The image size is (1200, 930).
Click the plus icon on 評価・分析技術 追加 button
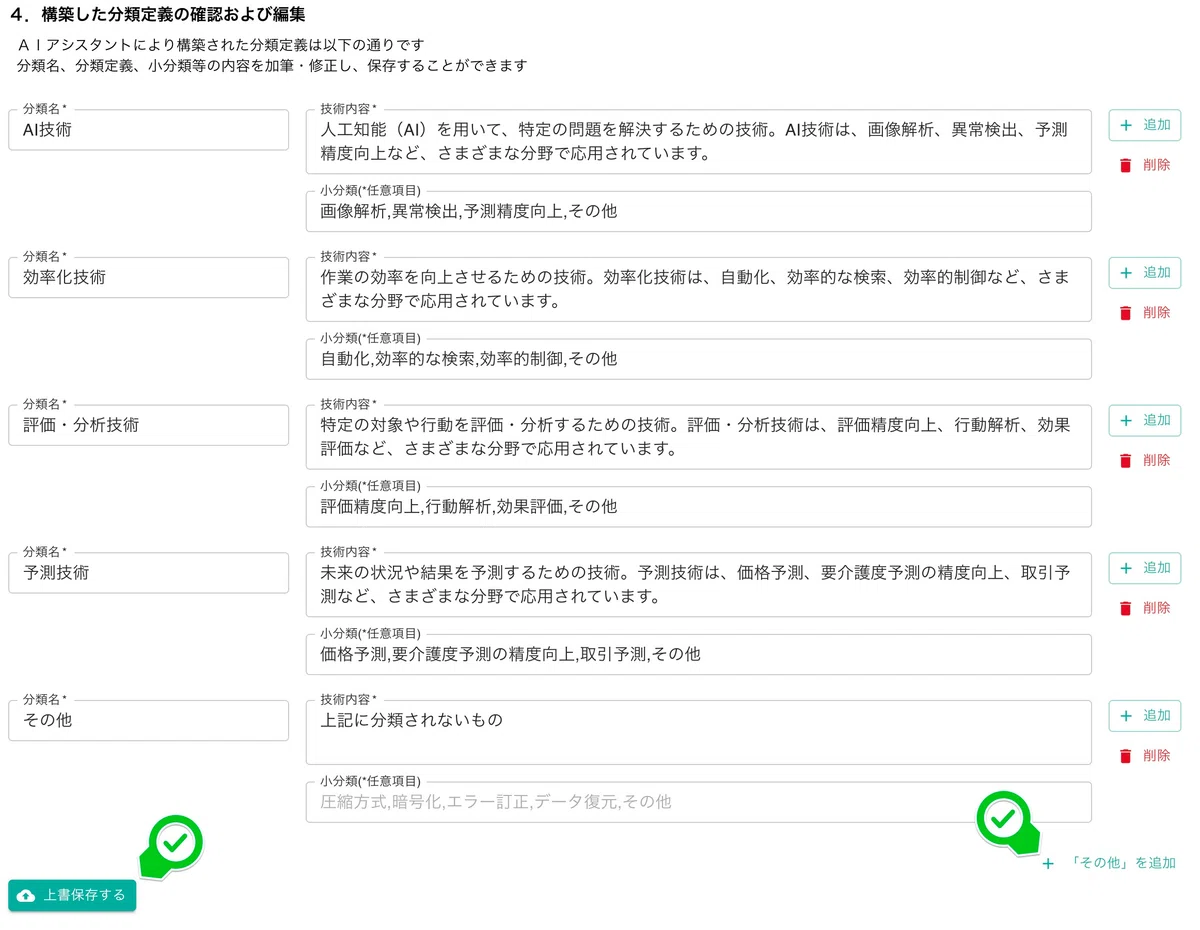coord(1126,421)
